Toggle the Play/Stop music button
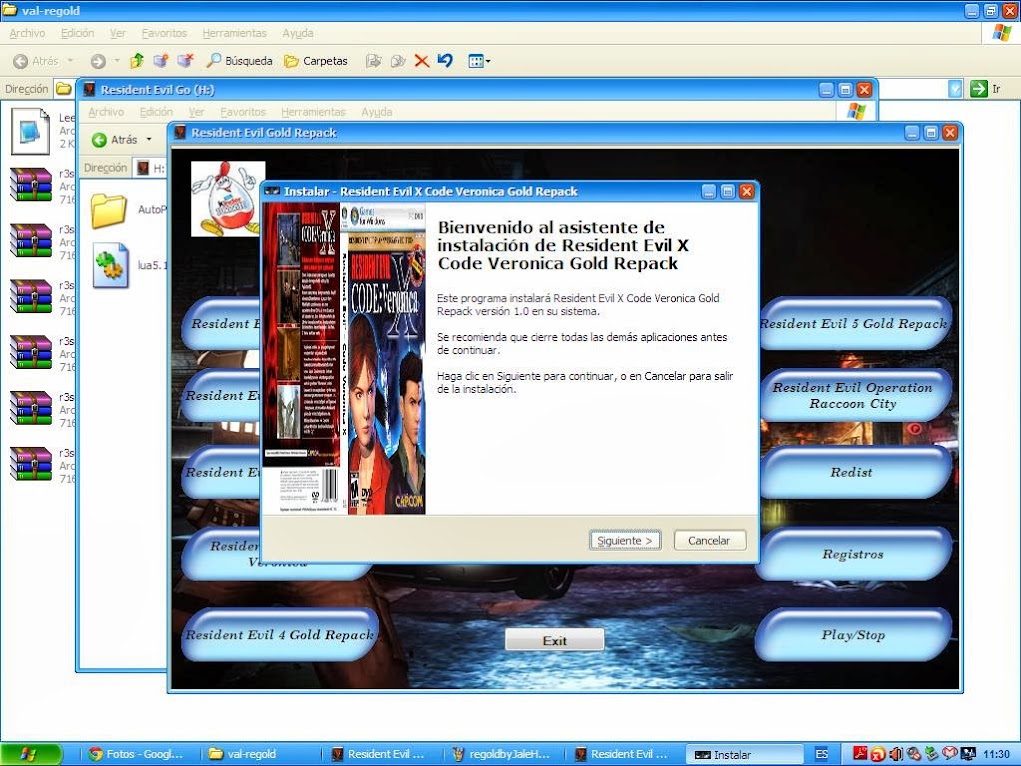The height and width of the screenshot is (766, 1021). [853, 634]
